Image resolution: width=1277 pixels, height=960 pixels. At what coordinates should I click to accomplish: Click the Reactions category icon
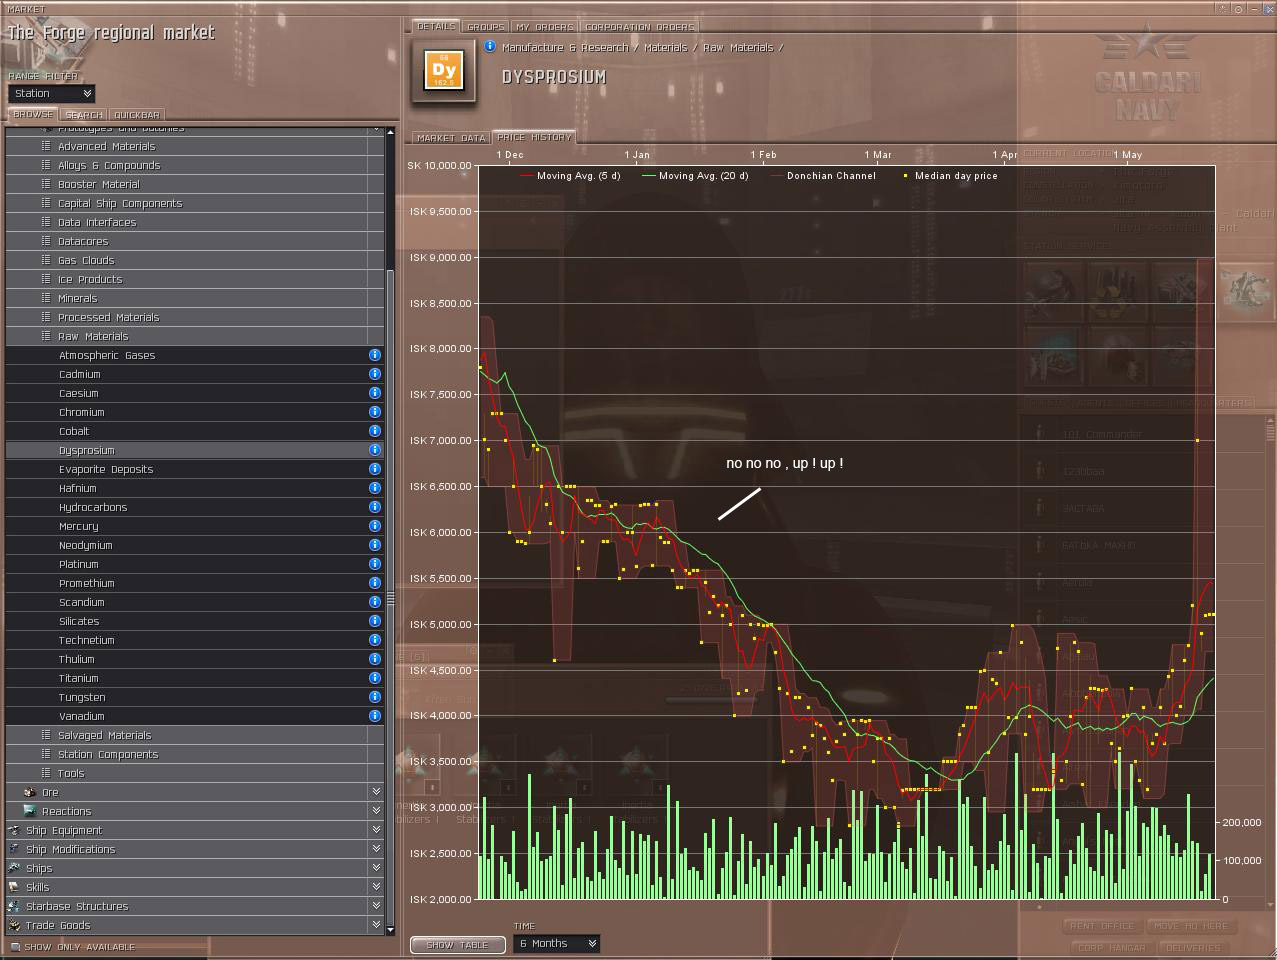[29, 811]
